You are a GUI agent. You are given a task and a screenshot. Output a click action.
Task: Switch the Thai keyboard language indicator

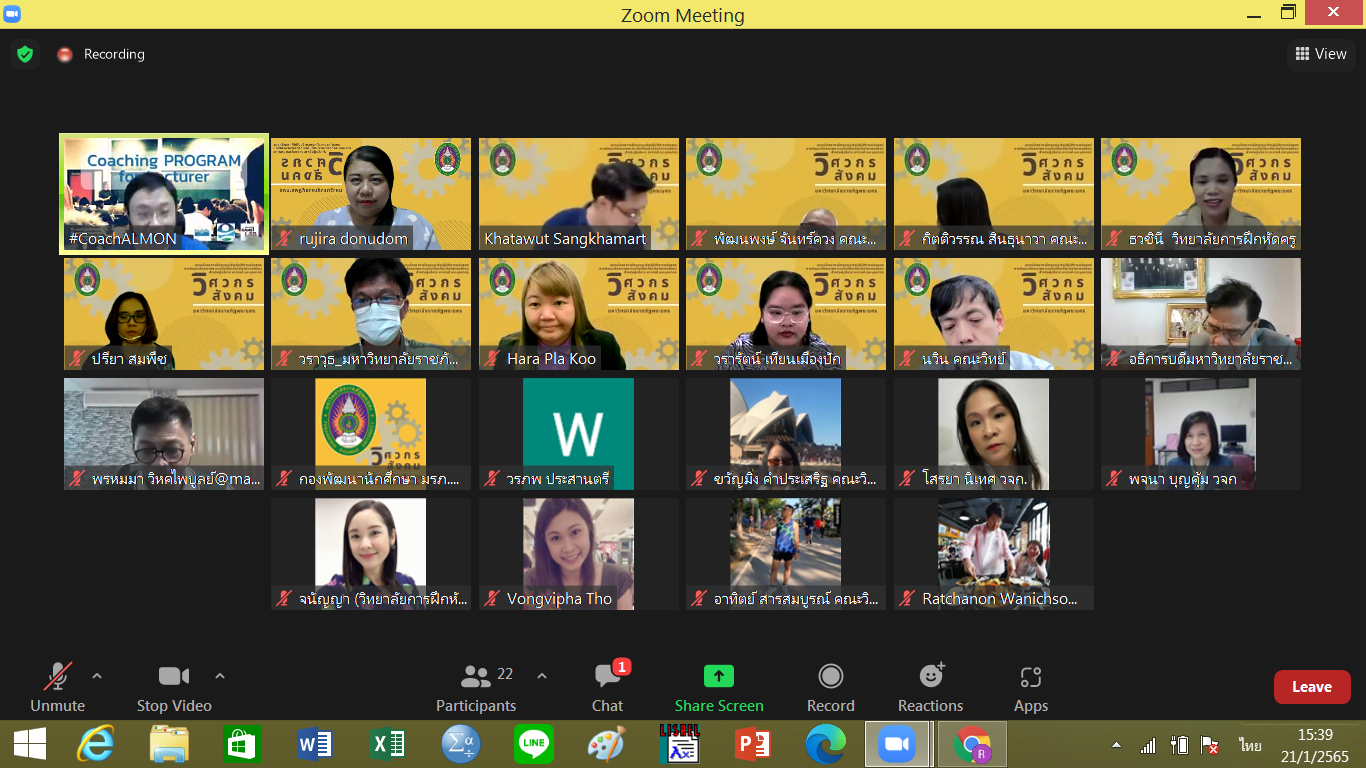pos(1250,746)
